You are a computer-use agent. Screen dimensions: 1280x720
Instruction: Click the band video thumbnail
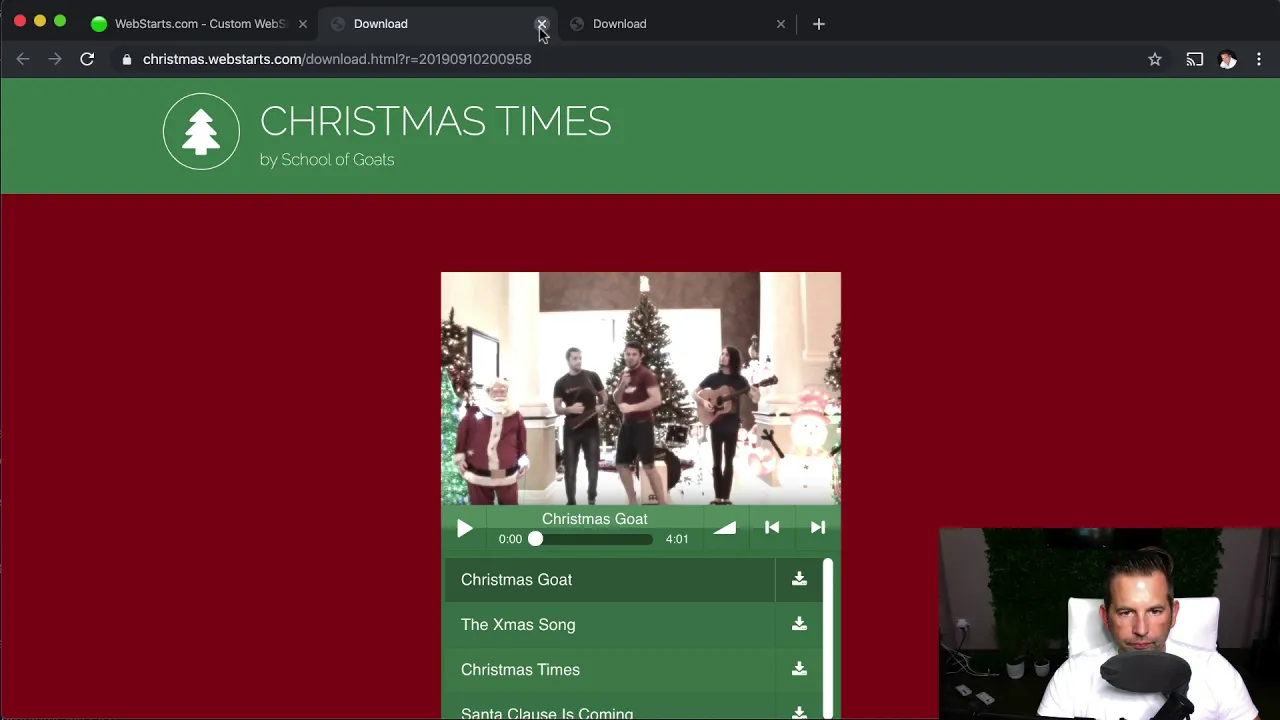pyautogui.click(x=641, y=389)
